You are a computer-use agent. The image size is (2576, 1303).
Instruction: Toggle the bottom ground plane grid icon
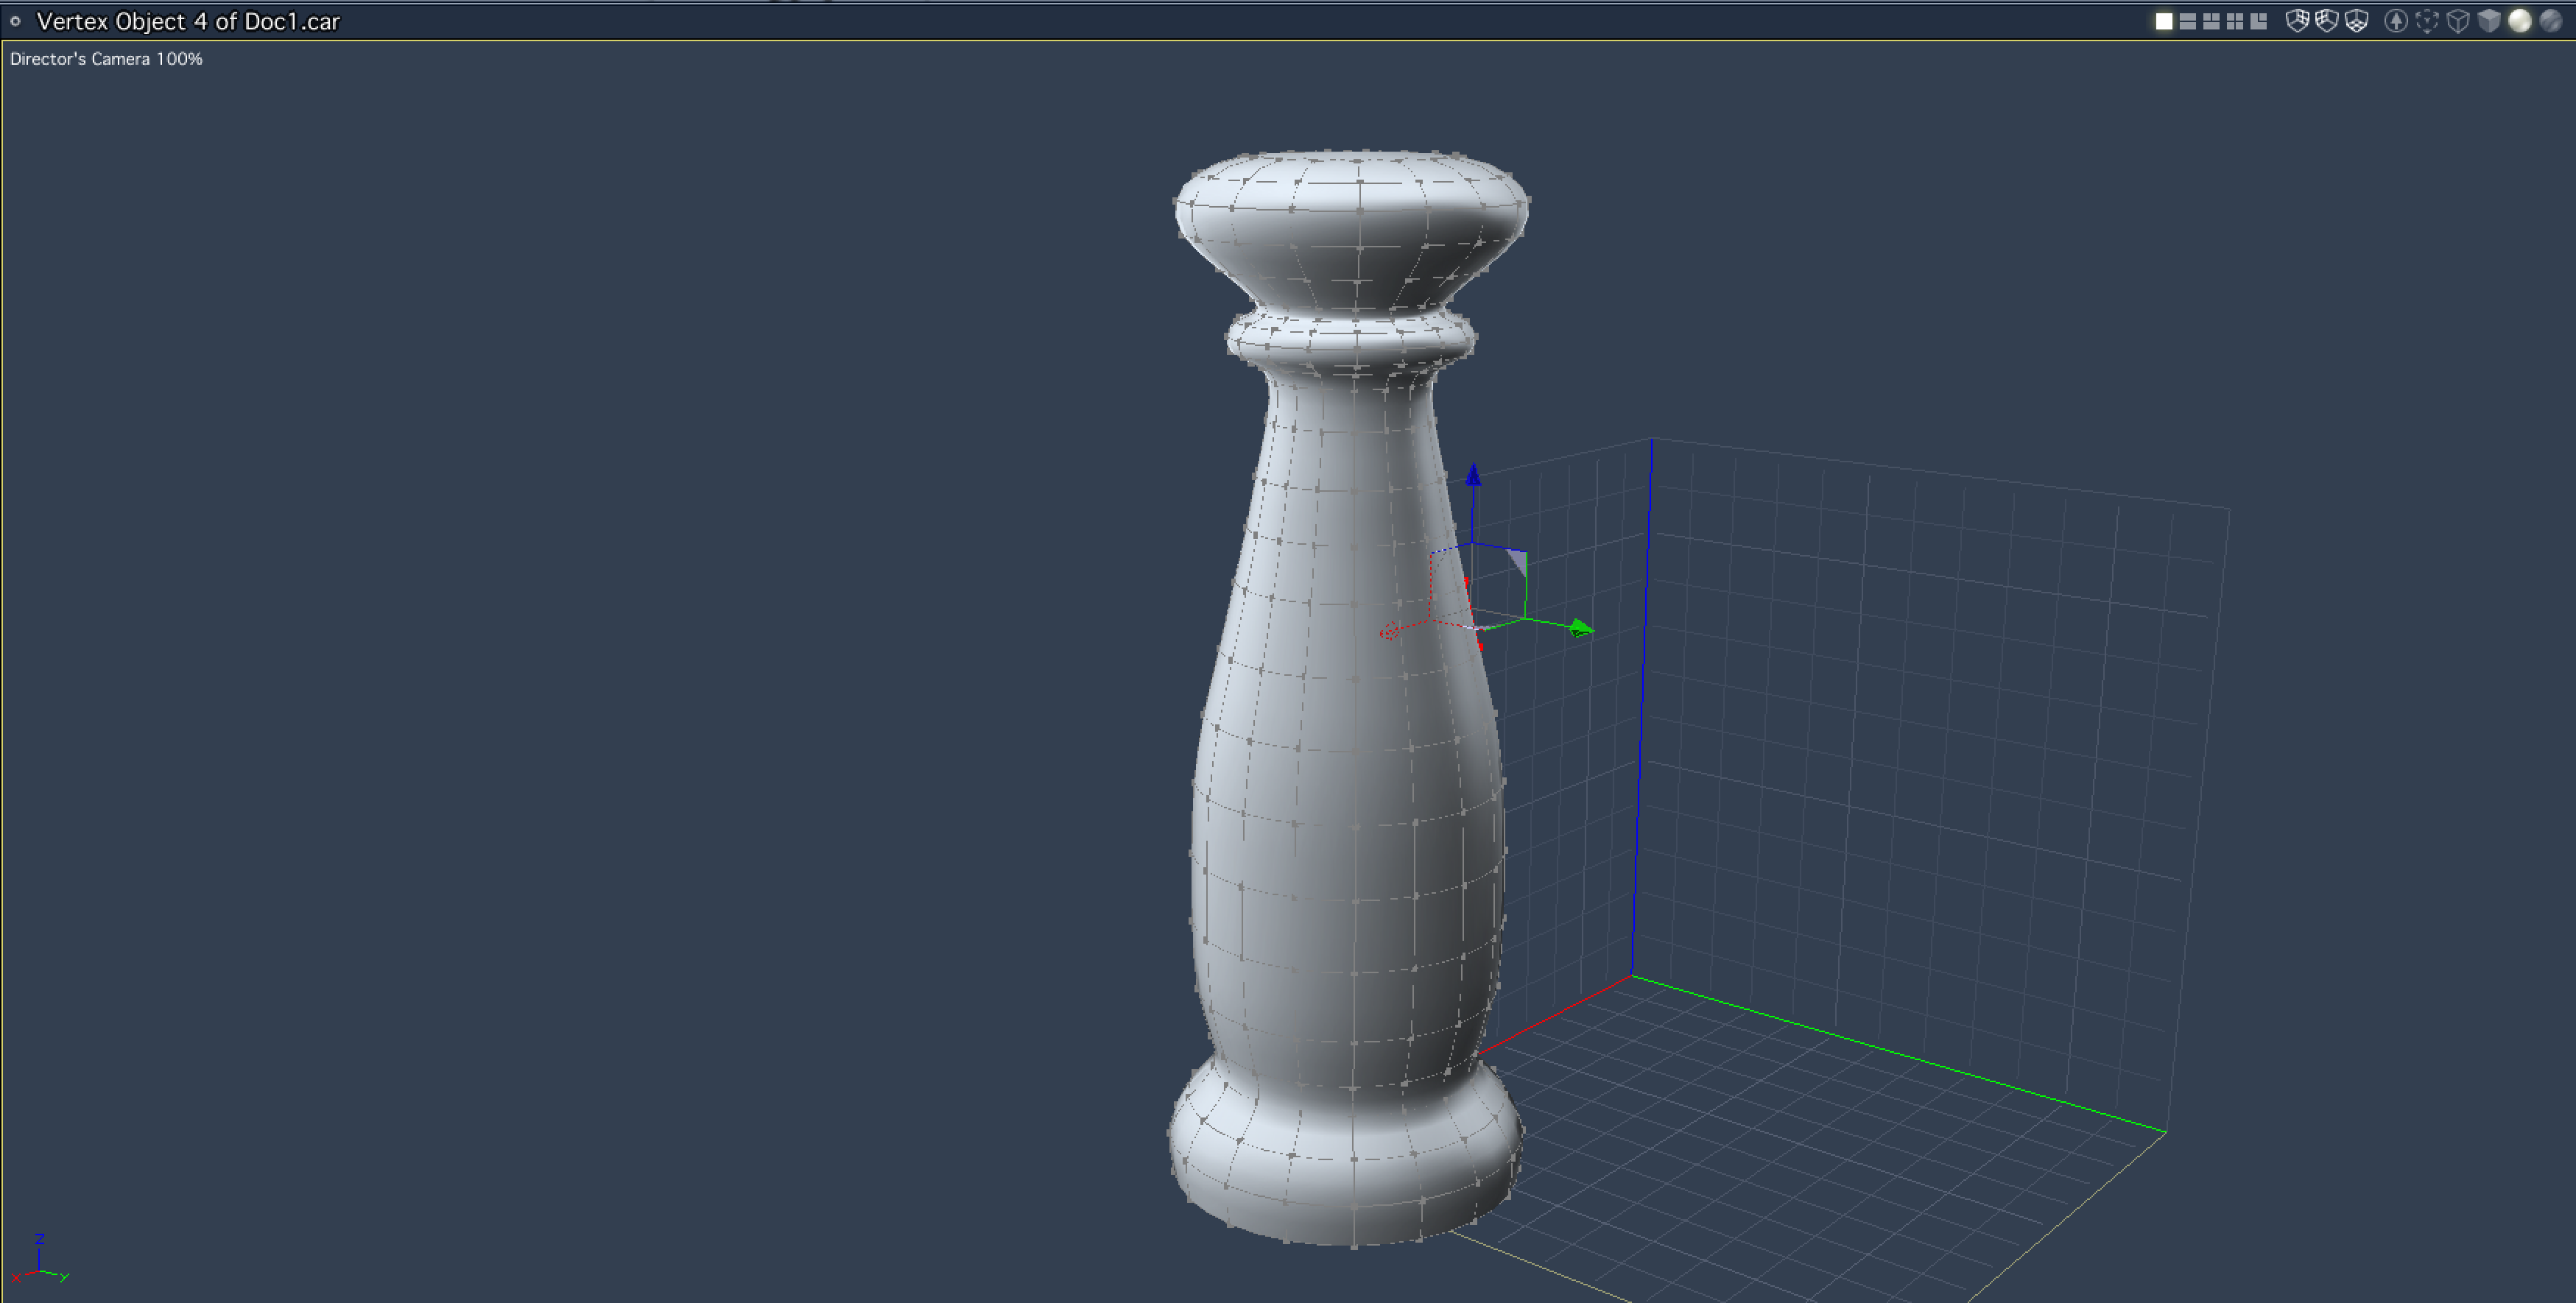[2357, 21]
